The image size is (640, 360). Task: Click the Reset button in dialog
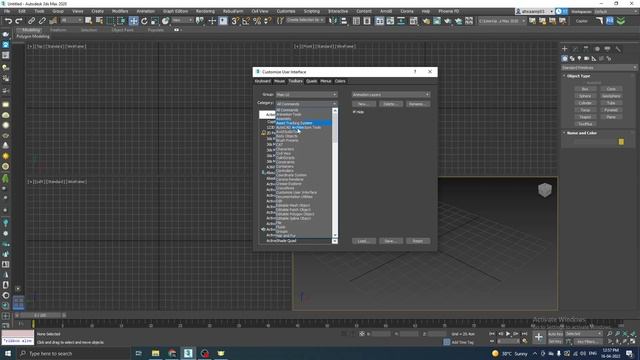click(x=418, y=241)
